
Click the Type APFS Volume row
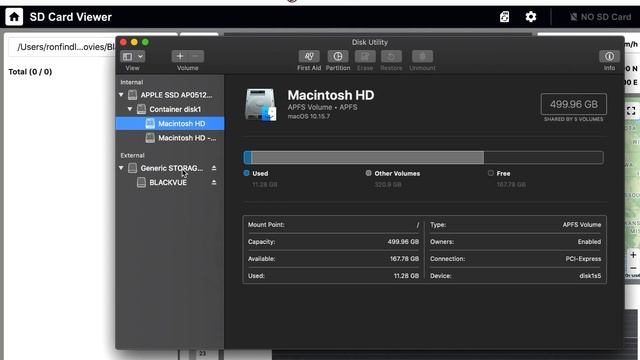(x=516, y=224)
